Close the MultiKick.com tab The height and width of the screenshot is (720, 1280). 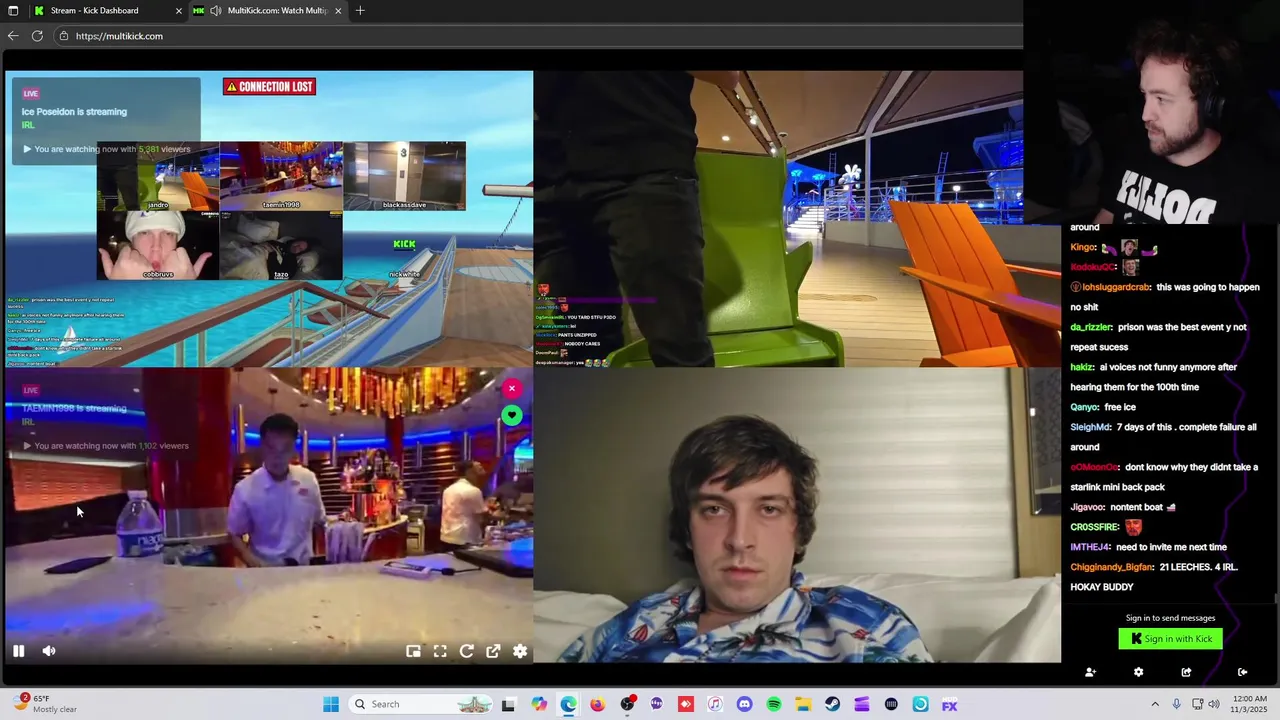338,11
